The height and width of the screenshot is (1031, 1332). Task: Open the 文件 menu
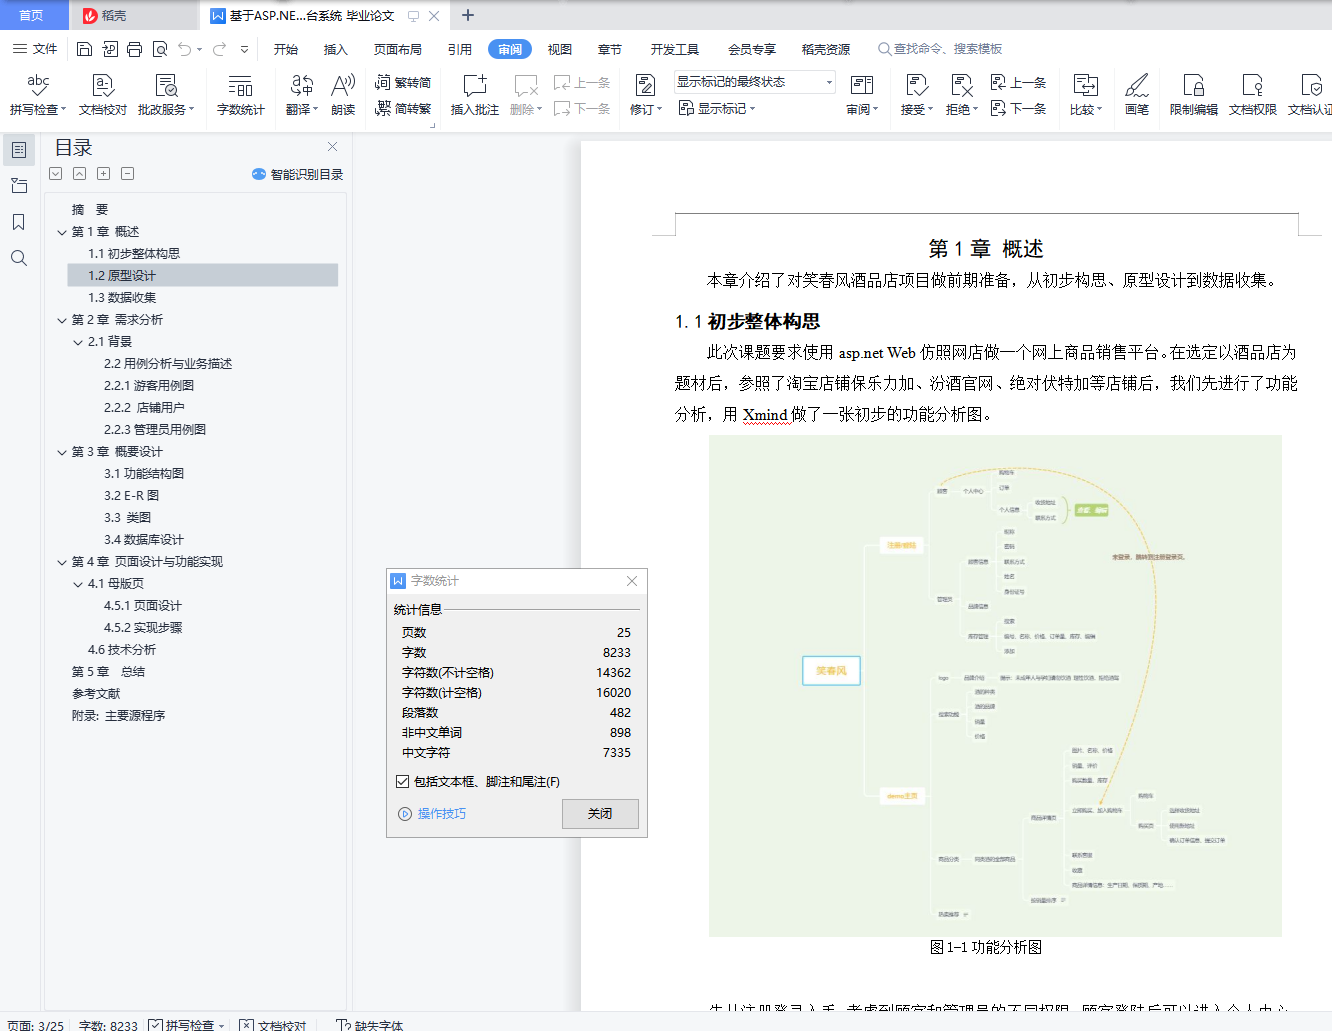(x=36, y=49)
